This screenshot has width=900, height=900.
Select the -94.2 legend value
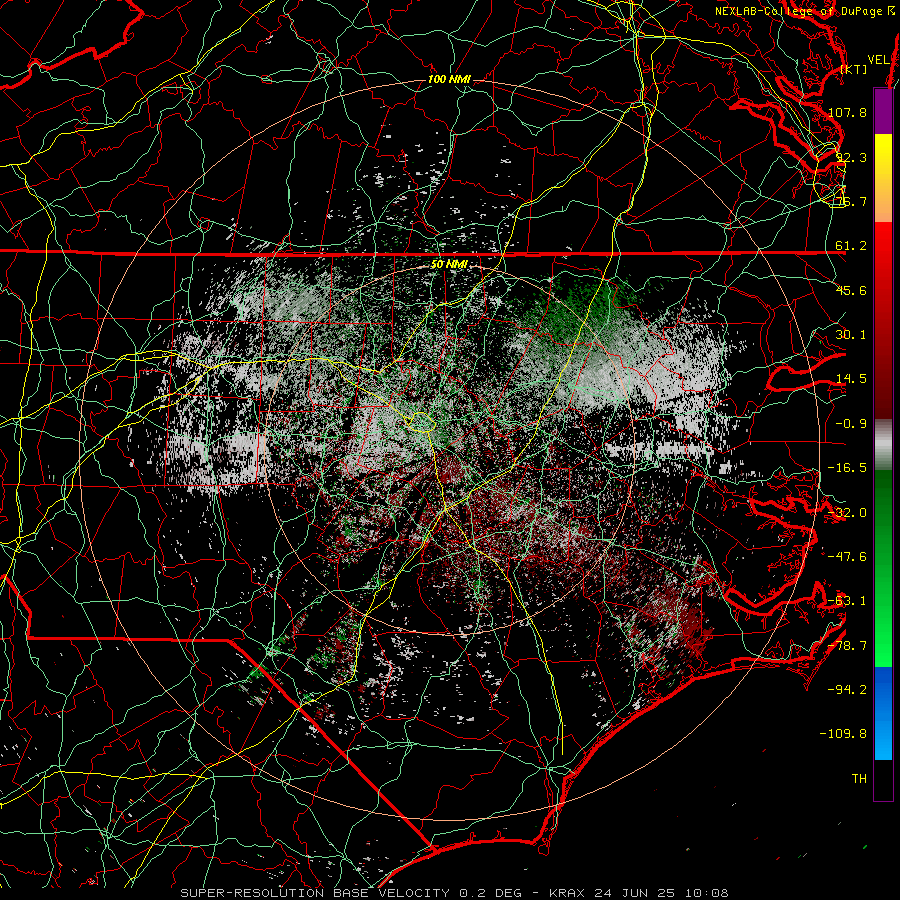coord(847,690)
